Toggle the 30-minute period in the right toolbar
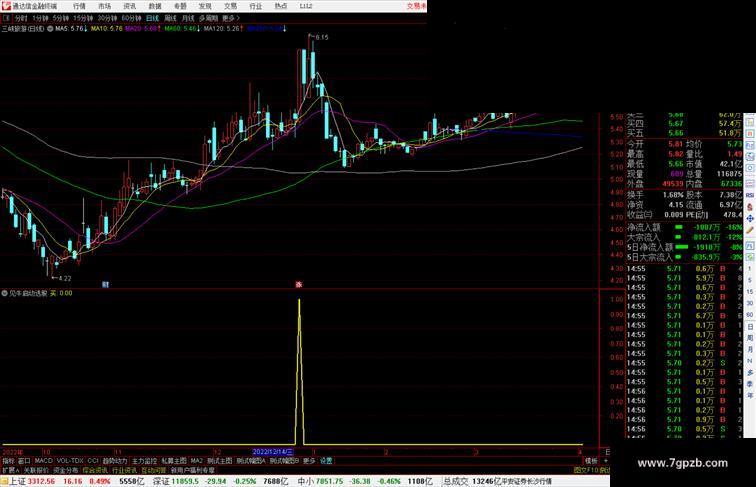This screenshot has height=487, width=756. click(x=750, y=303)
